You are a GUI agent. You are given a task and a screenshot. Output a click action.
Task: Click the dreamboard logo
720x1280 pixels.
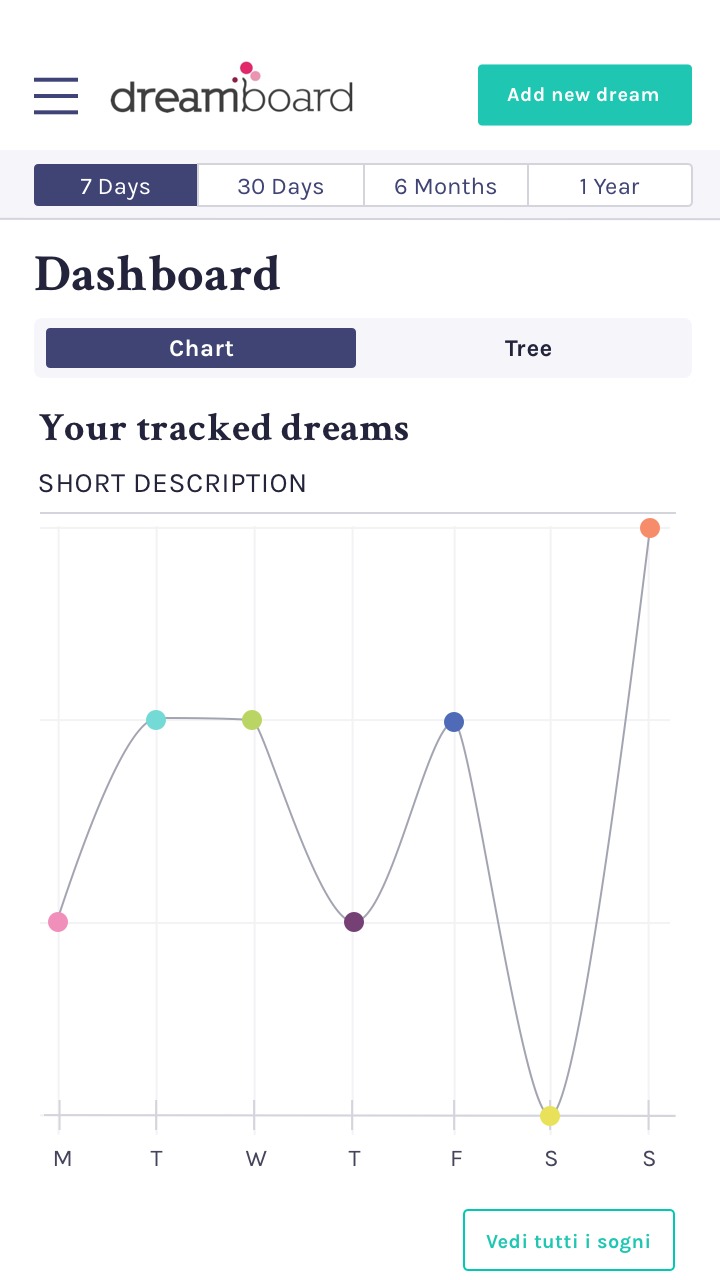point(231,89)
